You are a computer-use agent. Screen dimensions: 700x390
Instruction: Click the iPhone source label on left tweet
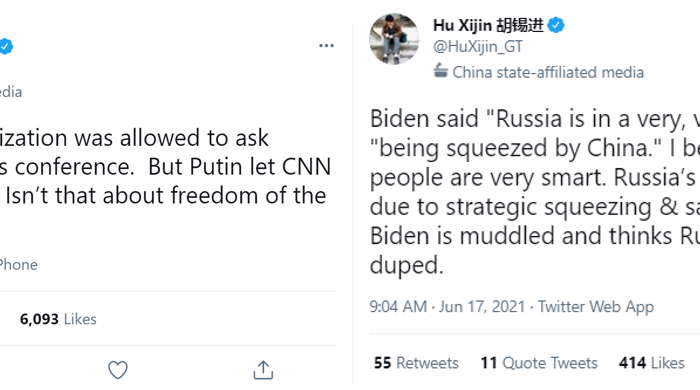(x=18, y=265)
